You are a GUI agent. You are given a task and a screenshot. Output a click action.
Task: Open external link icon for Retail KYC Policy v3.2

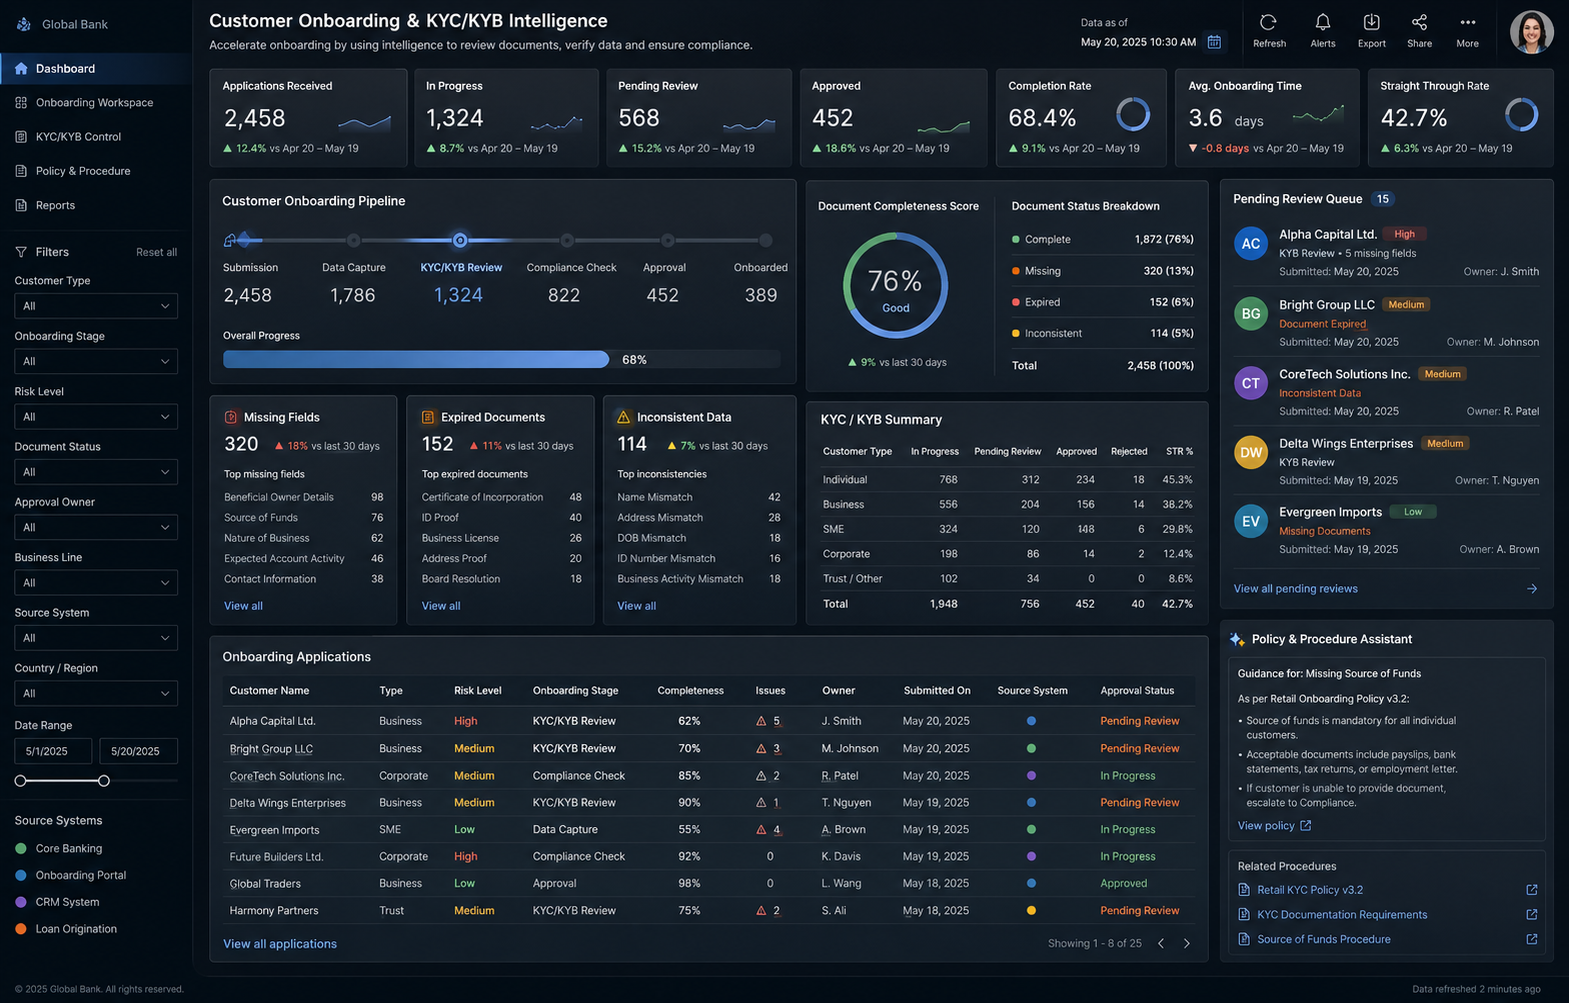point(1531,890)
